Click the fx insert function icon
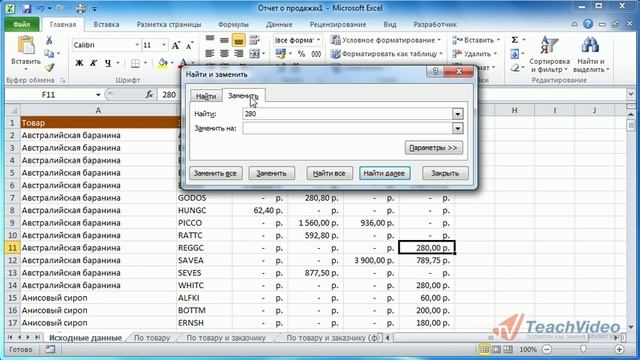Viewport: 640px width, 360px height. click(149, 95)
